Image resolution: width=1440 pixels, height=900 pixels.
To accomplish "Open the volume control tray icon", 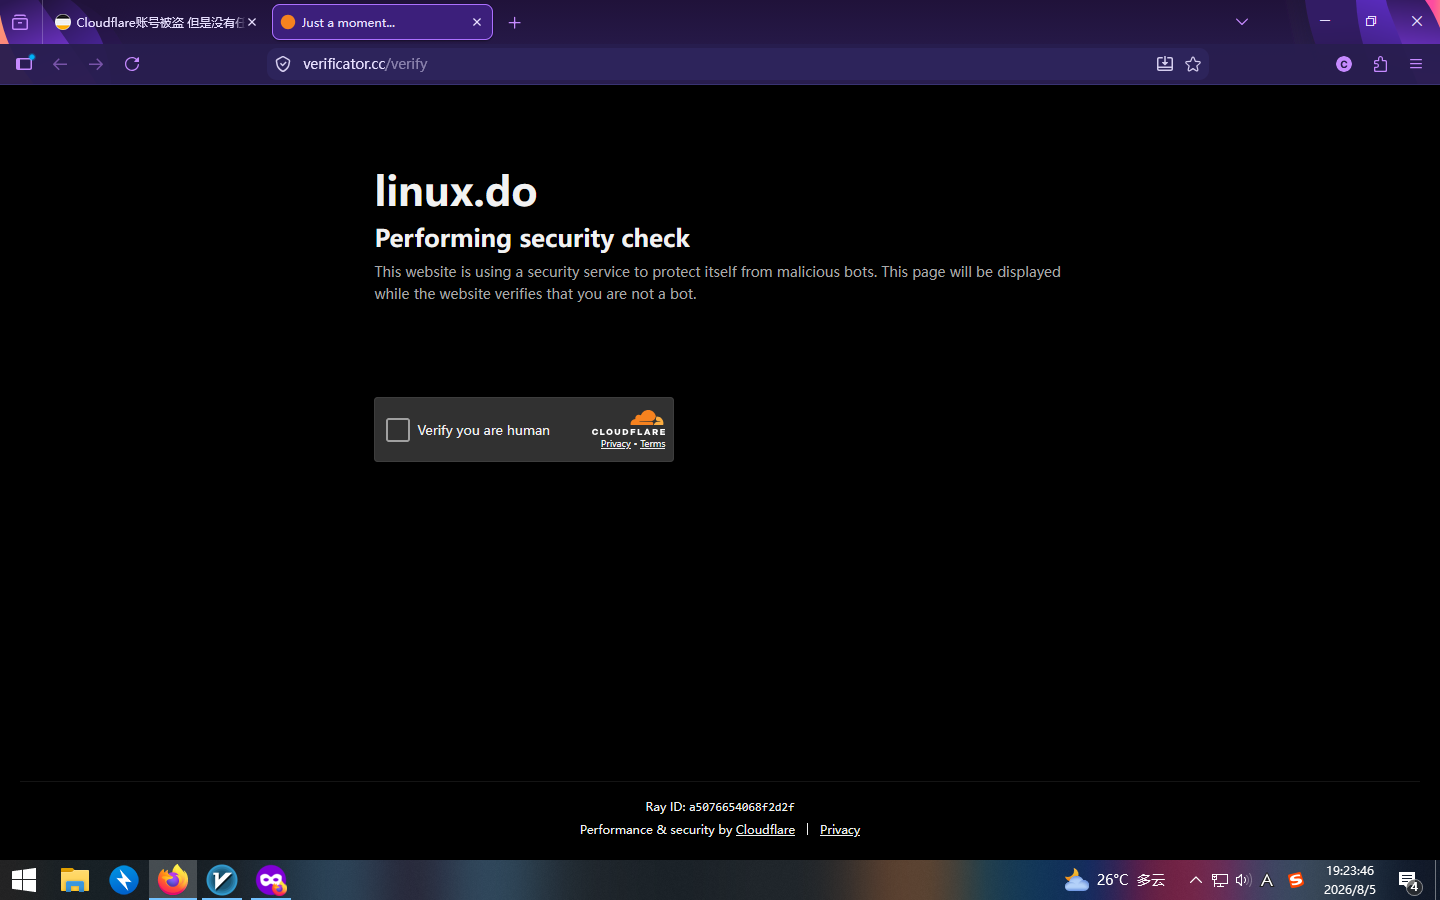I will click(1243, 880).
